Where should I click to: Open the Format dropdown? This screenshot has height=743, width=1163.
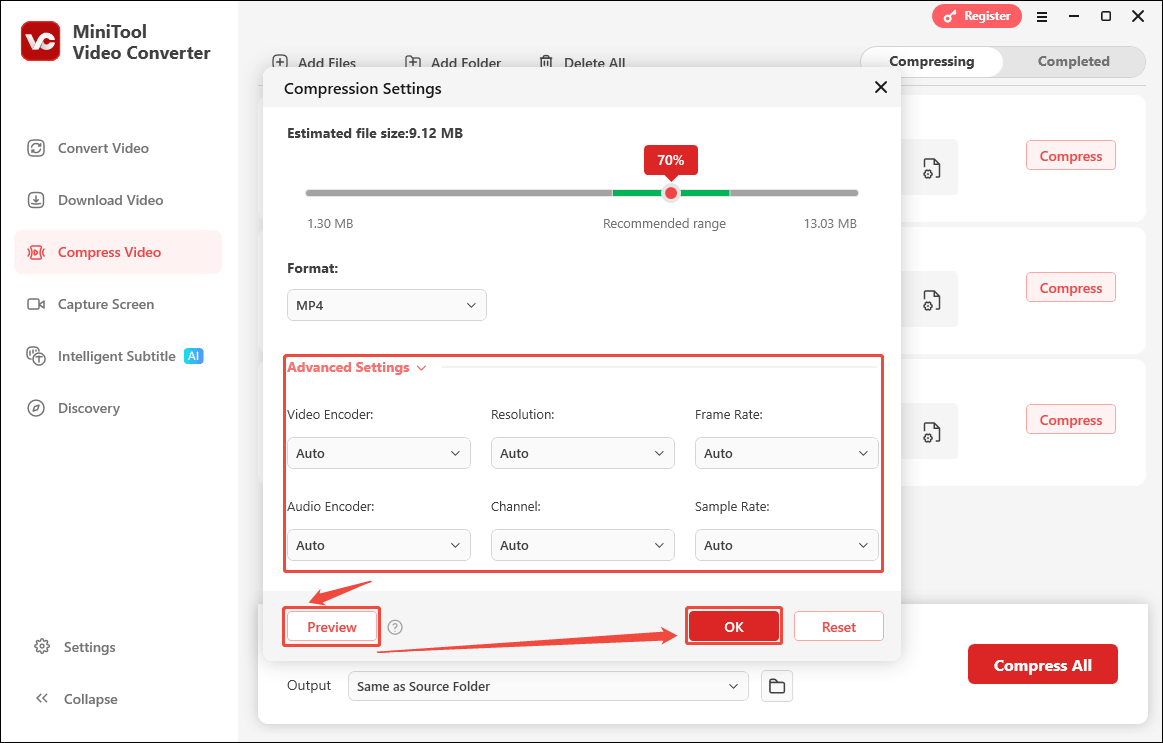pos(386,304)
